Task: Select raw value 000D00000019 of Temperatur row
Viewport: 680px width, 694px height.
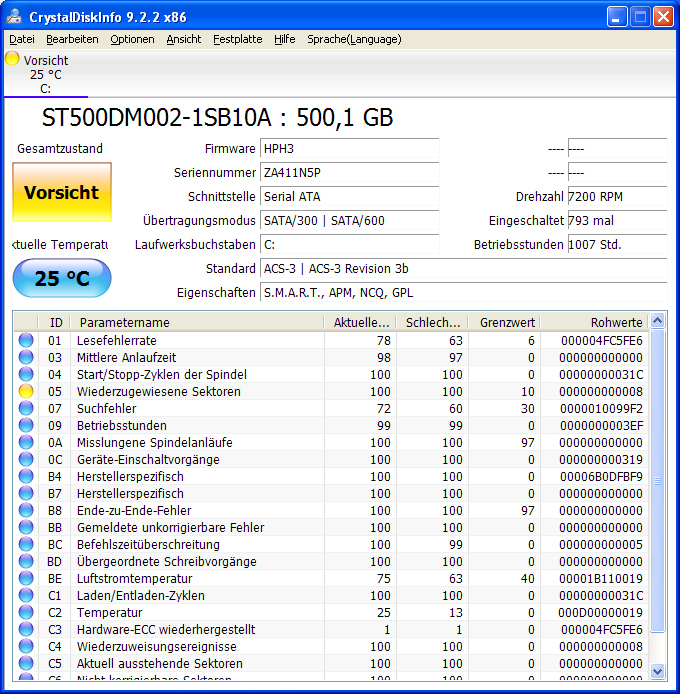Action: [x=600, y=613]
